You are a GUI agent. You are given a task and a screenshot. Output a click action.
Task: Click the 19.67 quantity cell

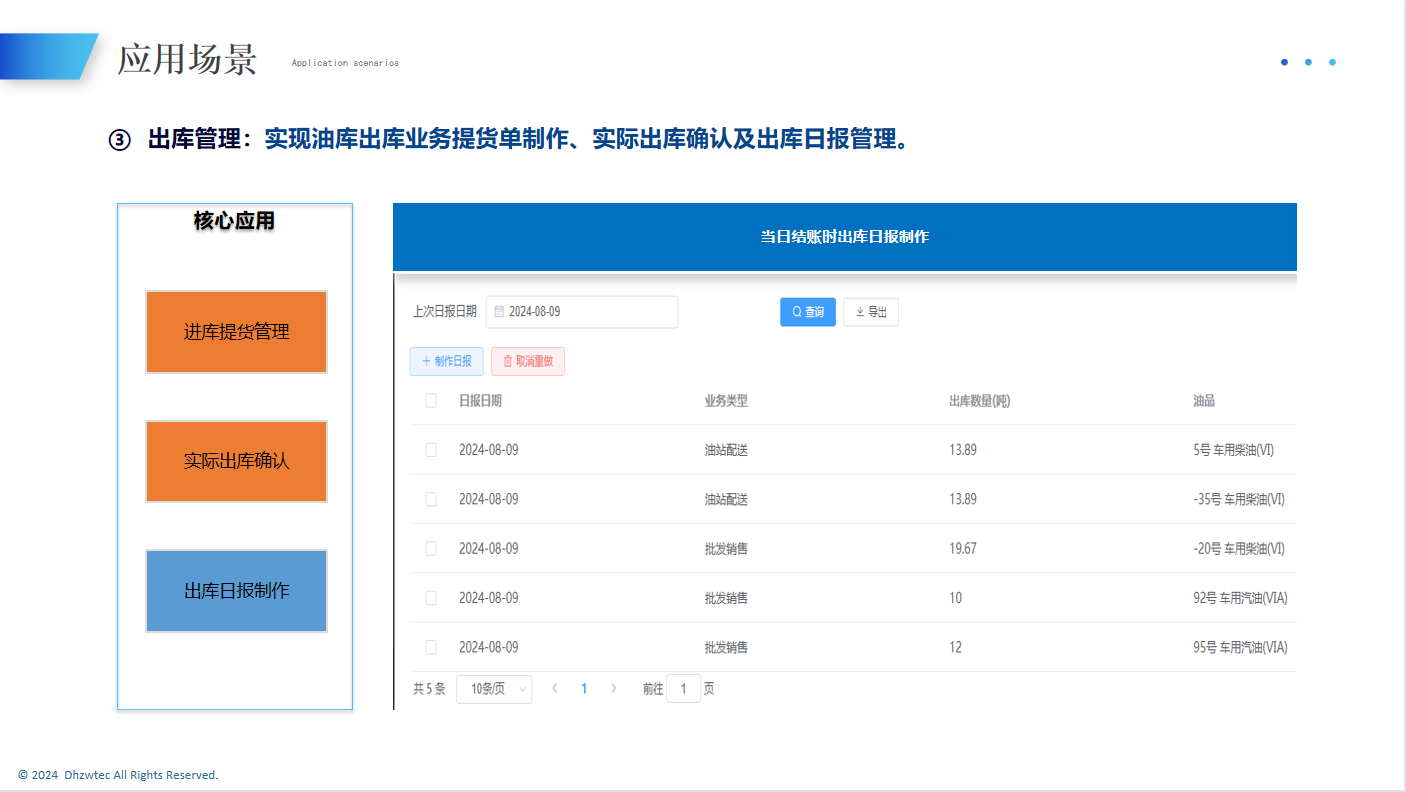click(x=963, y=548)
